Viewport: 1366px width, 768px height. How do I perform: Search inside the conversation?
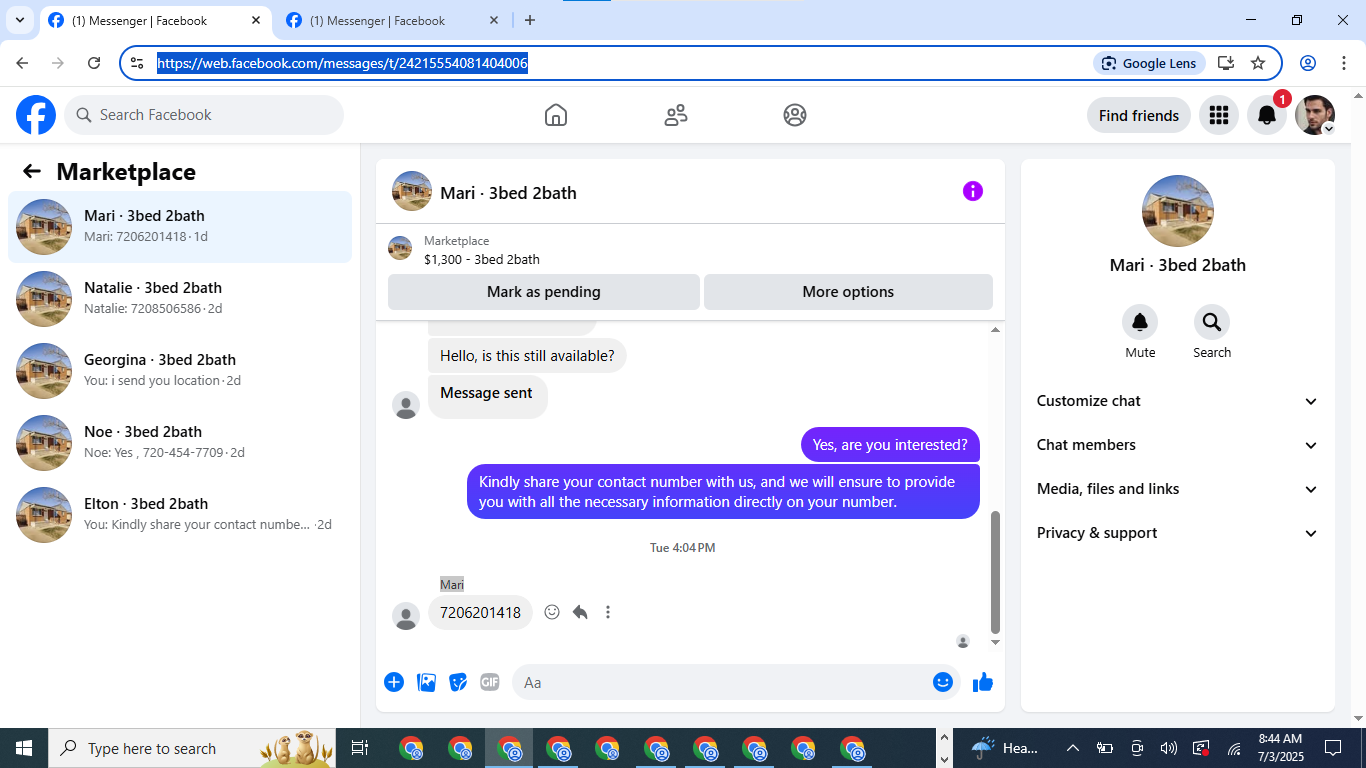coord(1212,322)
